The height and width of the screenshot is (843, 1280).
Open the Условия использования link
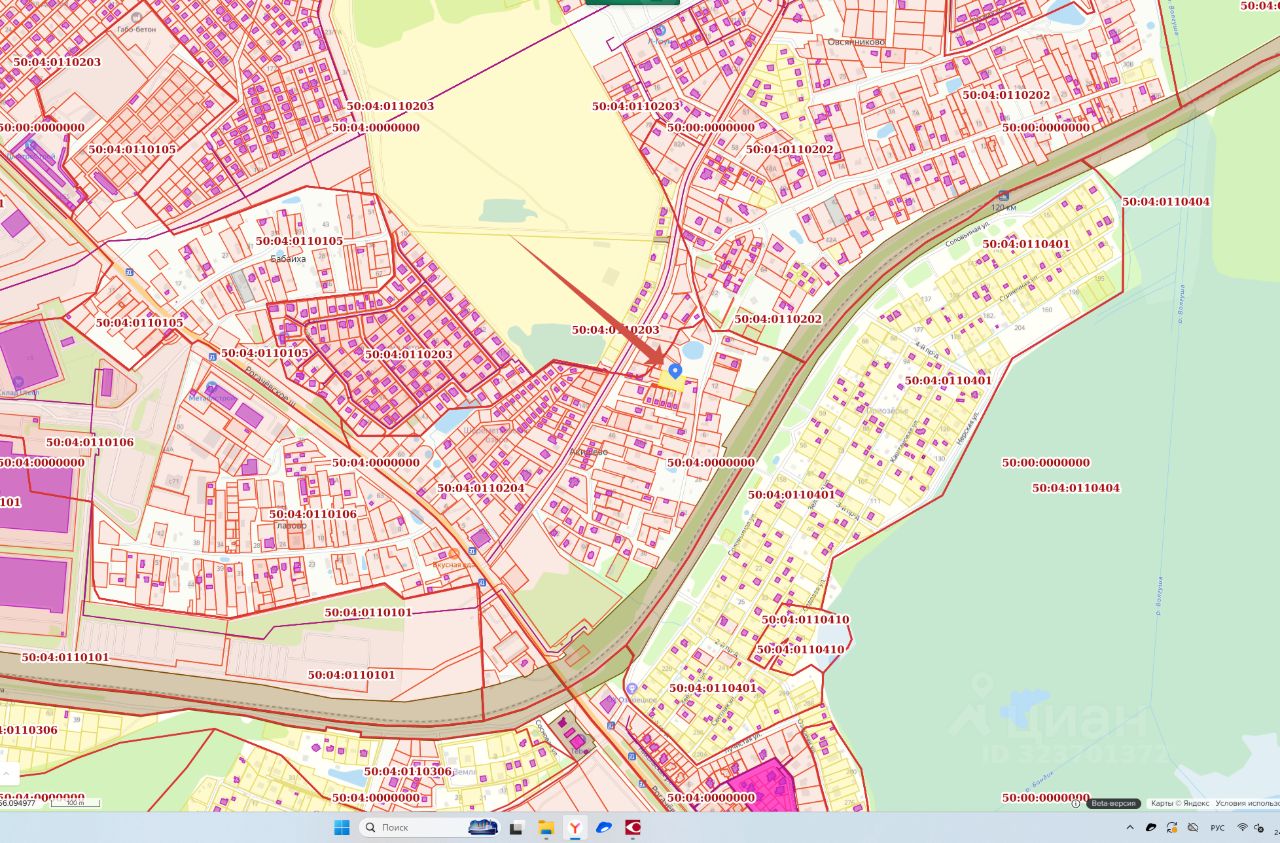[x=1247, y=803]
